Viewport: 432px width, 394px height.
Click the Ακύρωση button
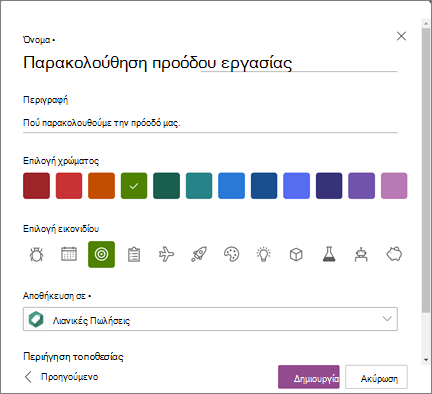click(x=376, y=377)
